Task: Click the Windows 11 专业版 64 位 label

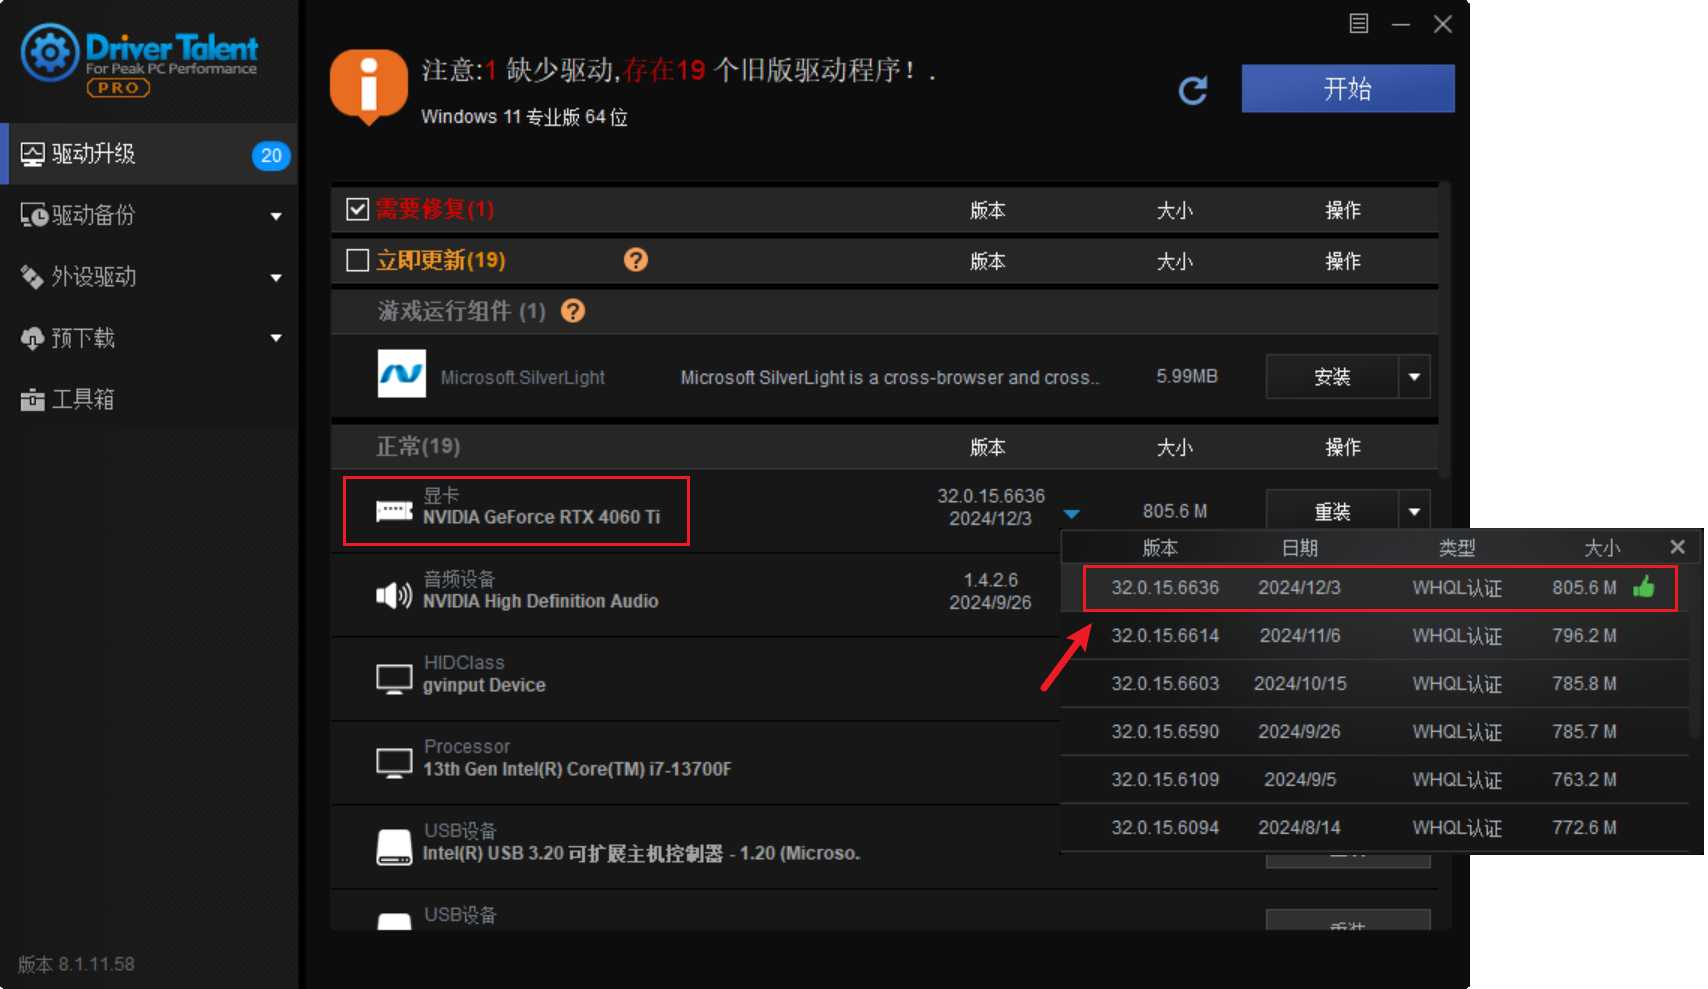Action: click(x=524, y=117)
